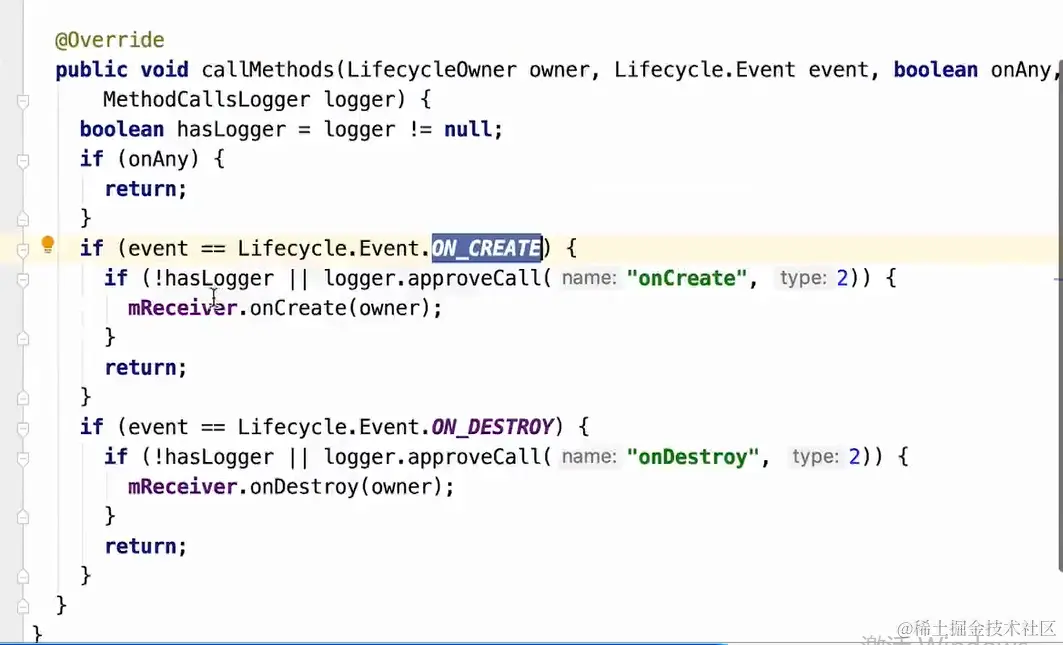Image resolution: width=1063 pixels, height=645 pixels.
Task: Click mReceiver on the onDestroy(owner) line
Action: click(182, 487)
